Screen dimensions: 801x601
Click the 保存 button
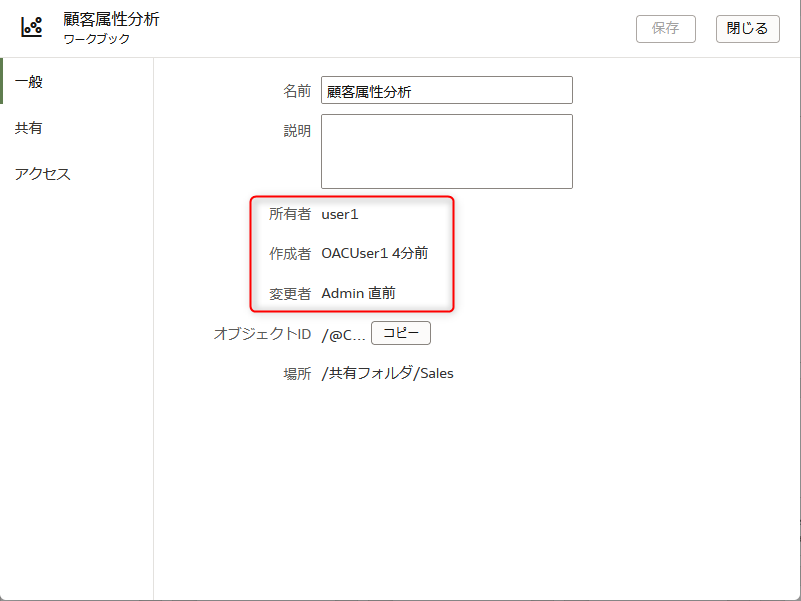click(666, 29)
